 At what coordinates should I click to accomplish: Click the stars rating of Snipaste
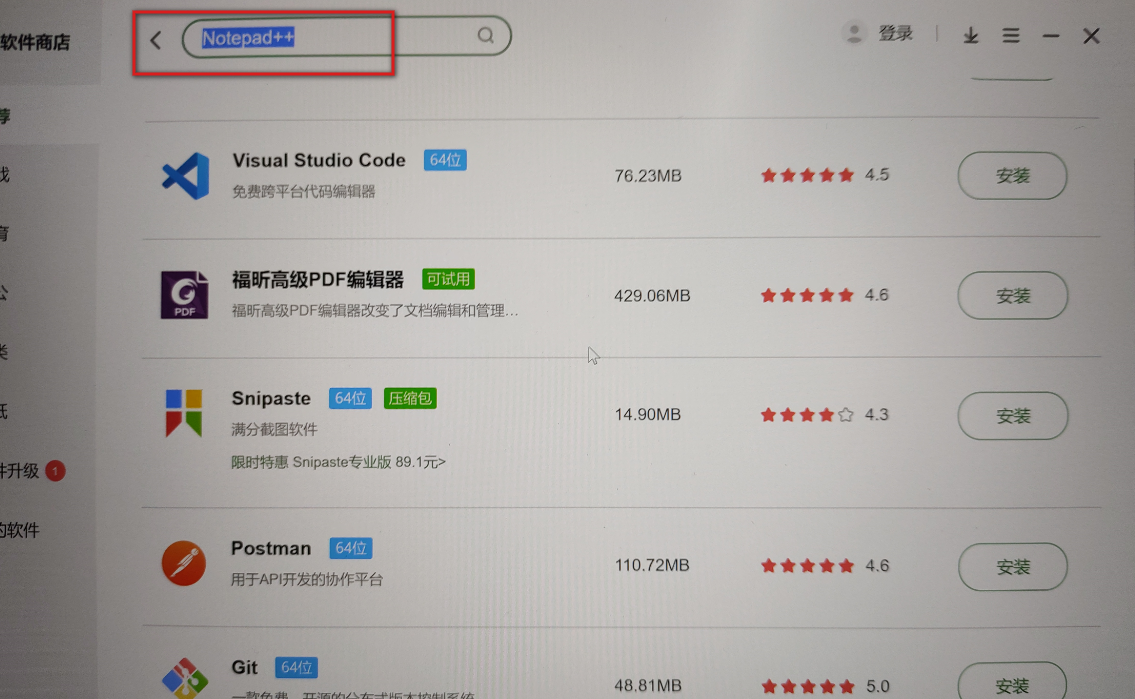point(807,415)
